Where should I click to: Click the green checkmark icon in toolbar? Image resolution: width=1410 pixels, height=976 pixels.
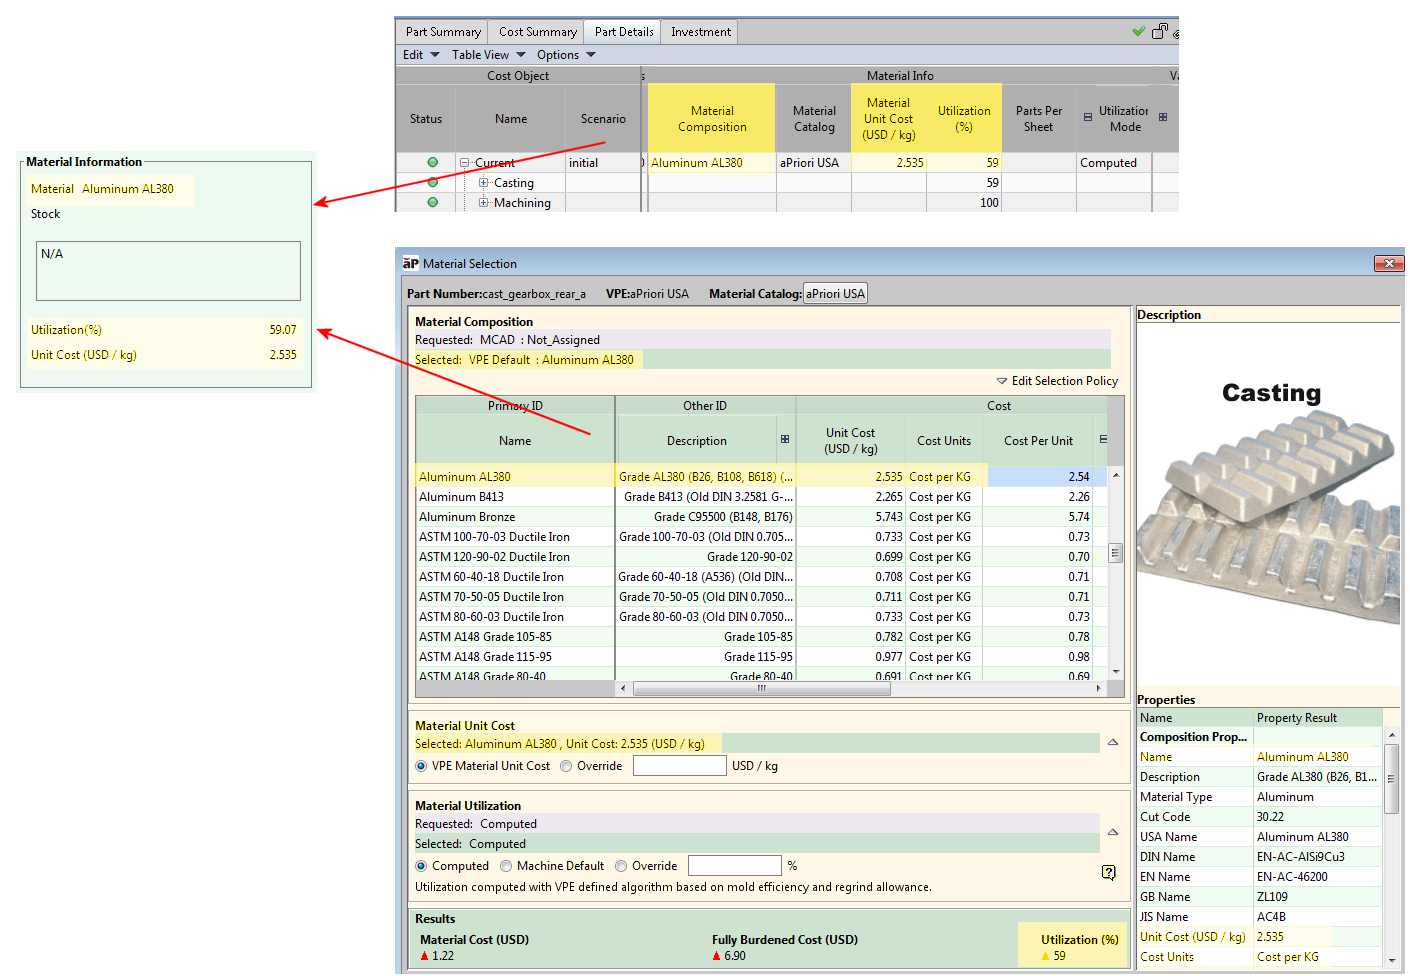1138,31
